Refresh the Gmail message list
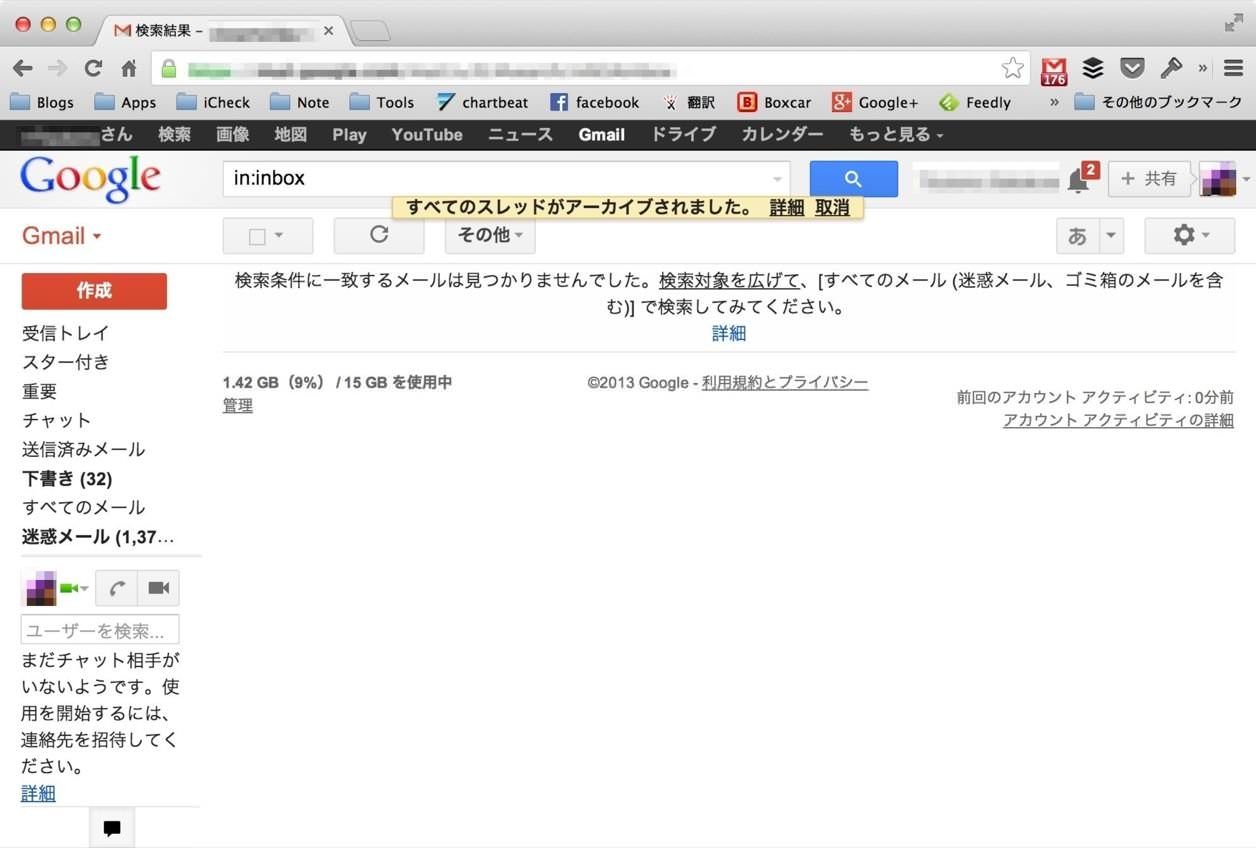Image resolution: width=1256 pixels, height=848 pixels. (378, 235)
